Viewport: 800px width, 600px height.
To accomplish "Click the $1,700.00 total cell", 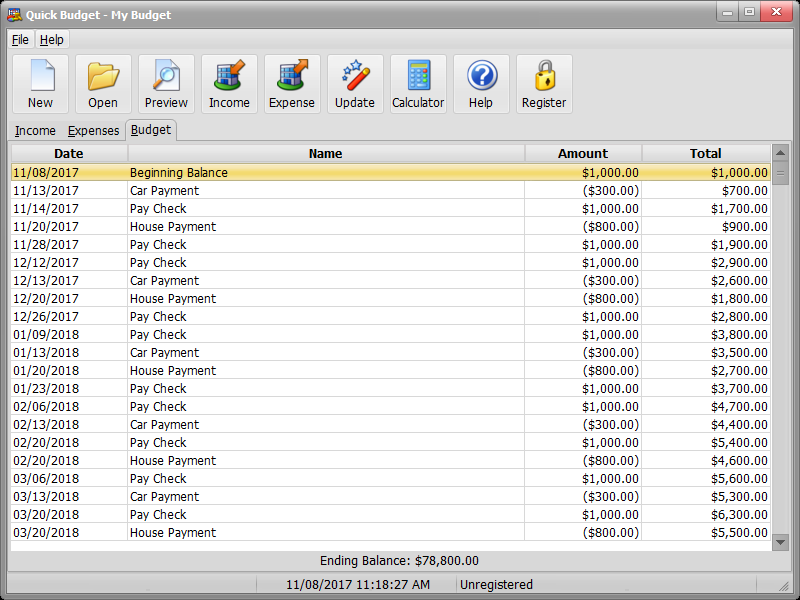I will click(x=706, y=208).
